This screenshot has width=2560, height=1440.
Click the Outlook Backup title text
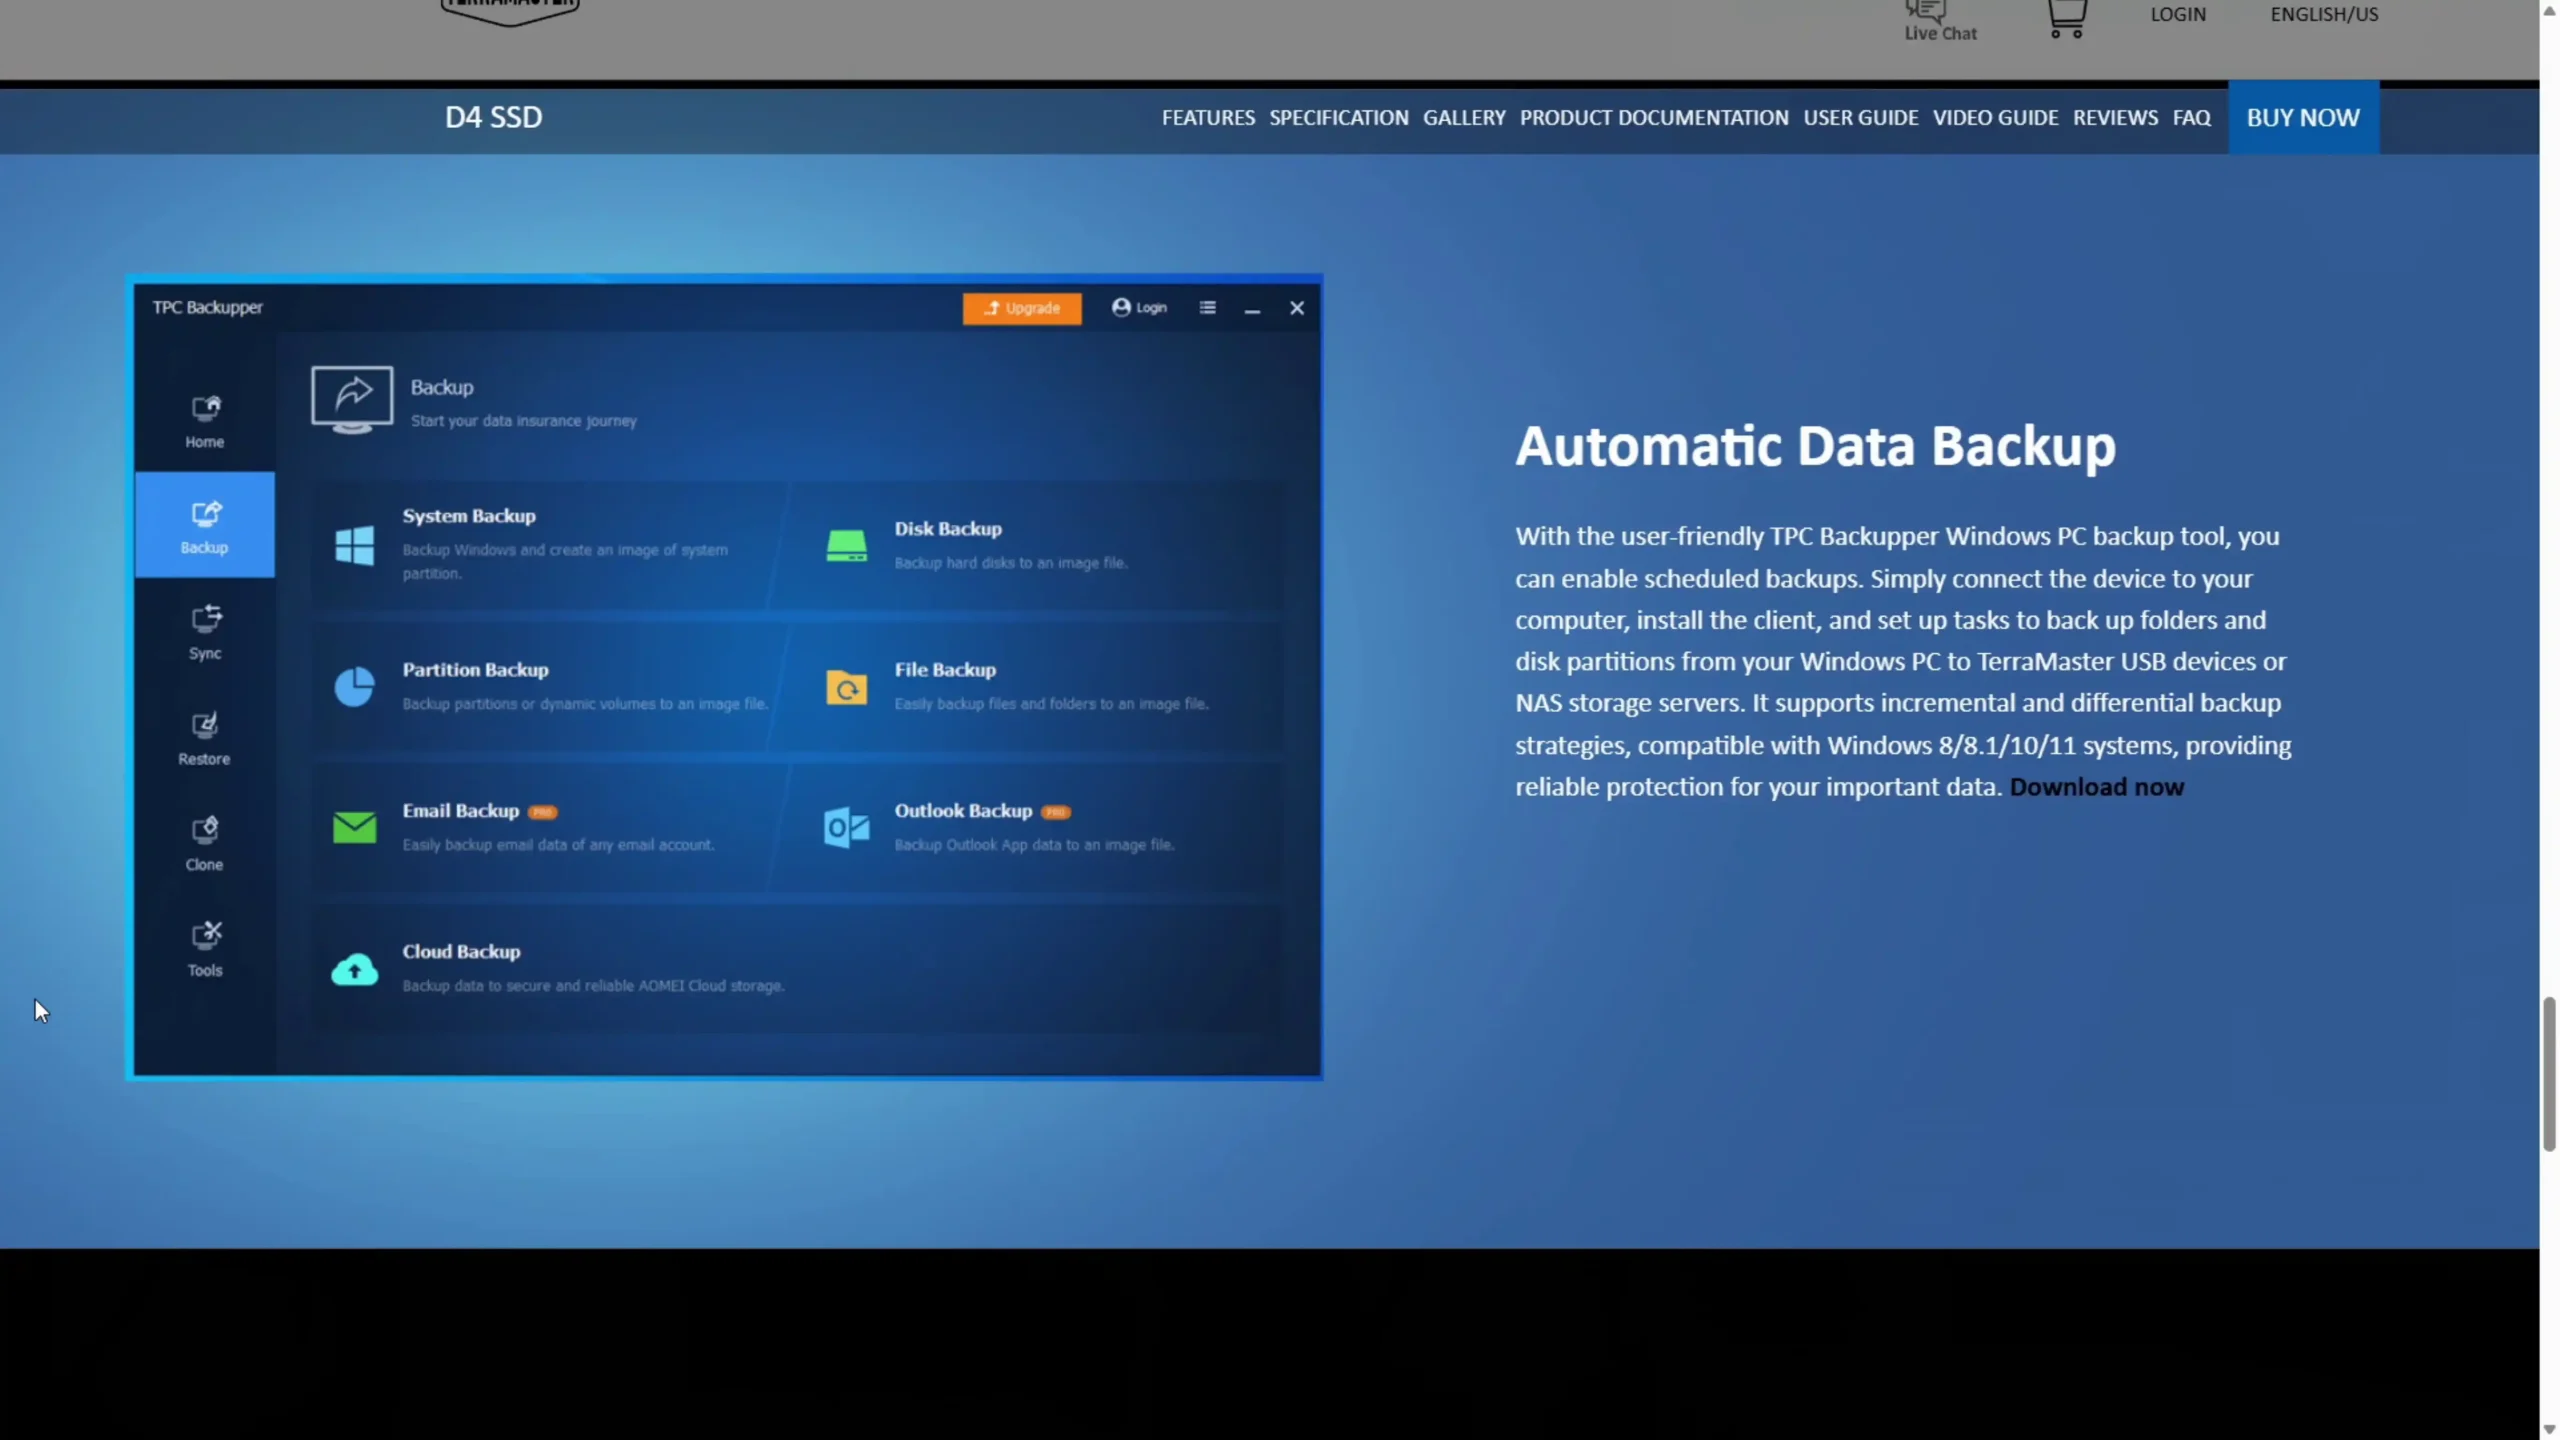point(963,811)
